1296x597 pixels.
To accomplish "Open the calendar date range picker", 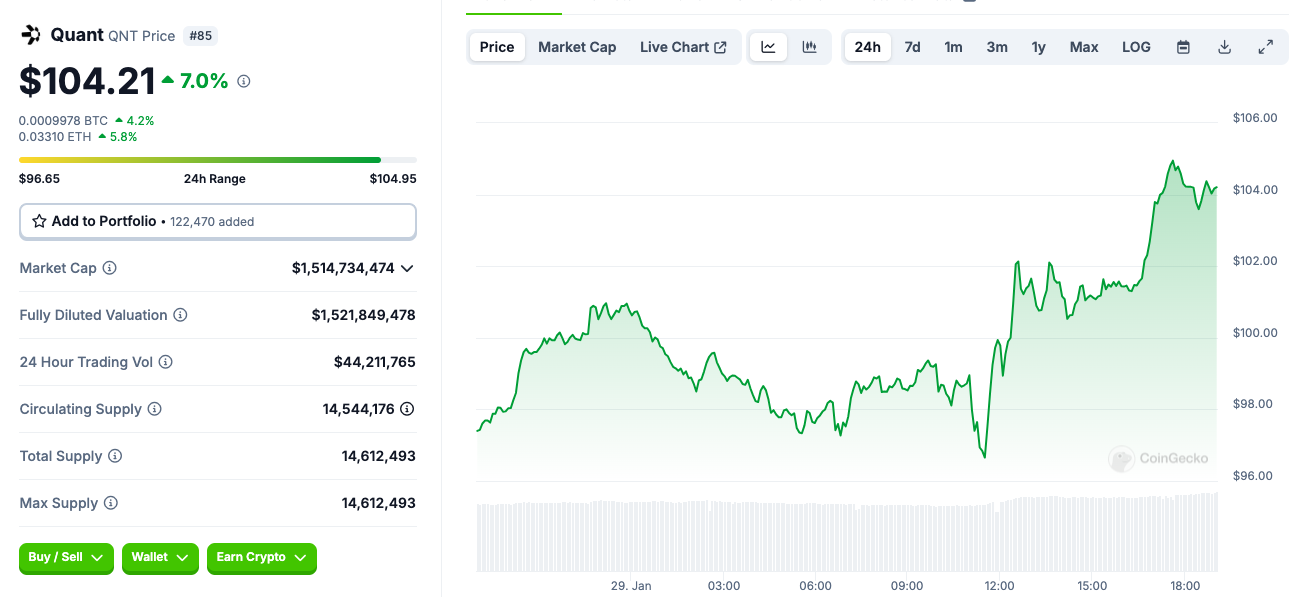I will (1183, 47).
